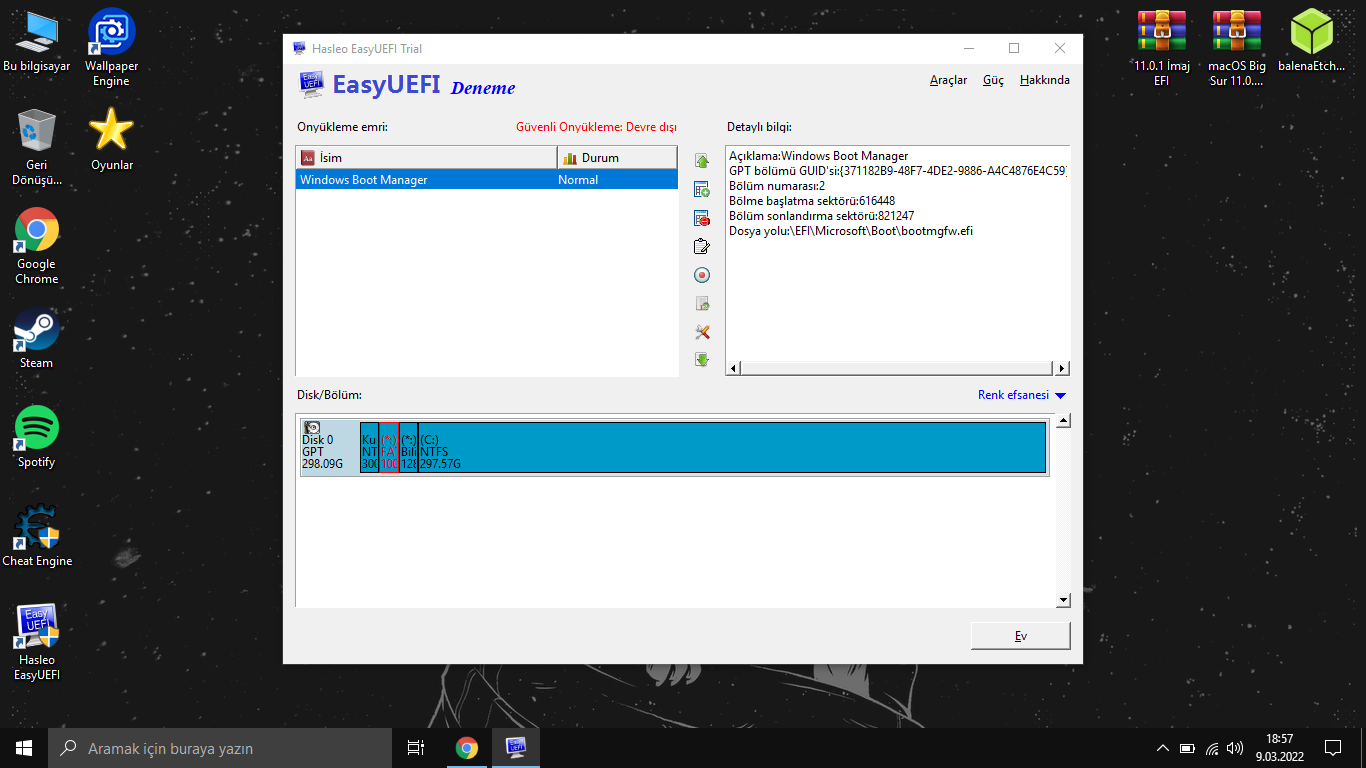
Task: Open the Araçlar menu
Action: point(948,80)
